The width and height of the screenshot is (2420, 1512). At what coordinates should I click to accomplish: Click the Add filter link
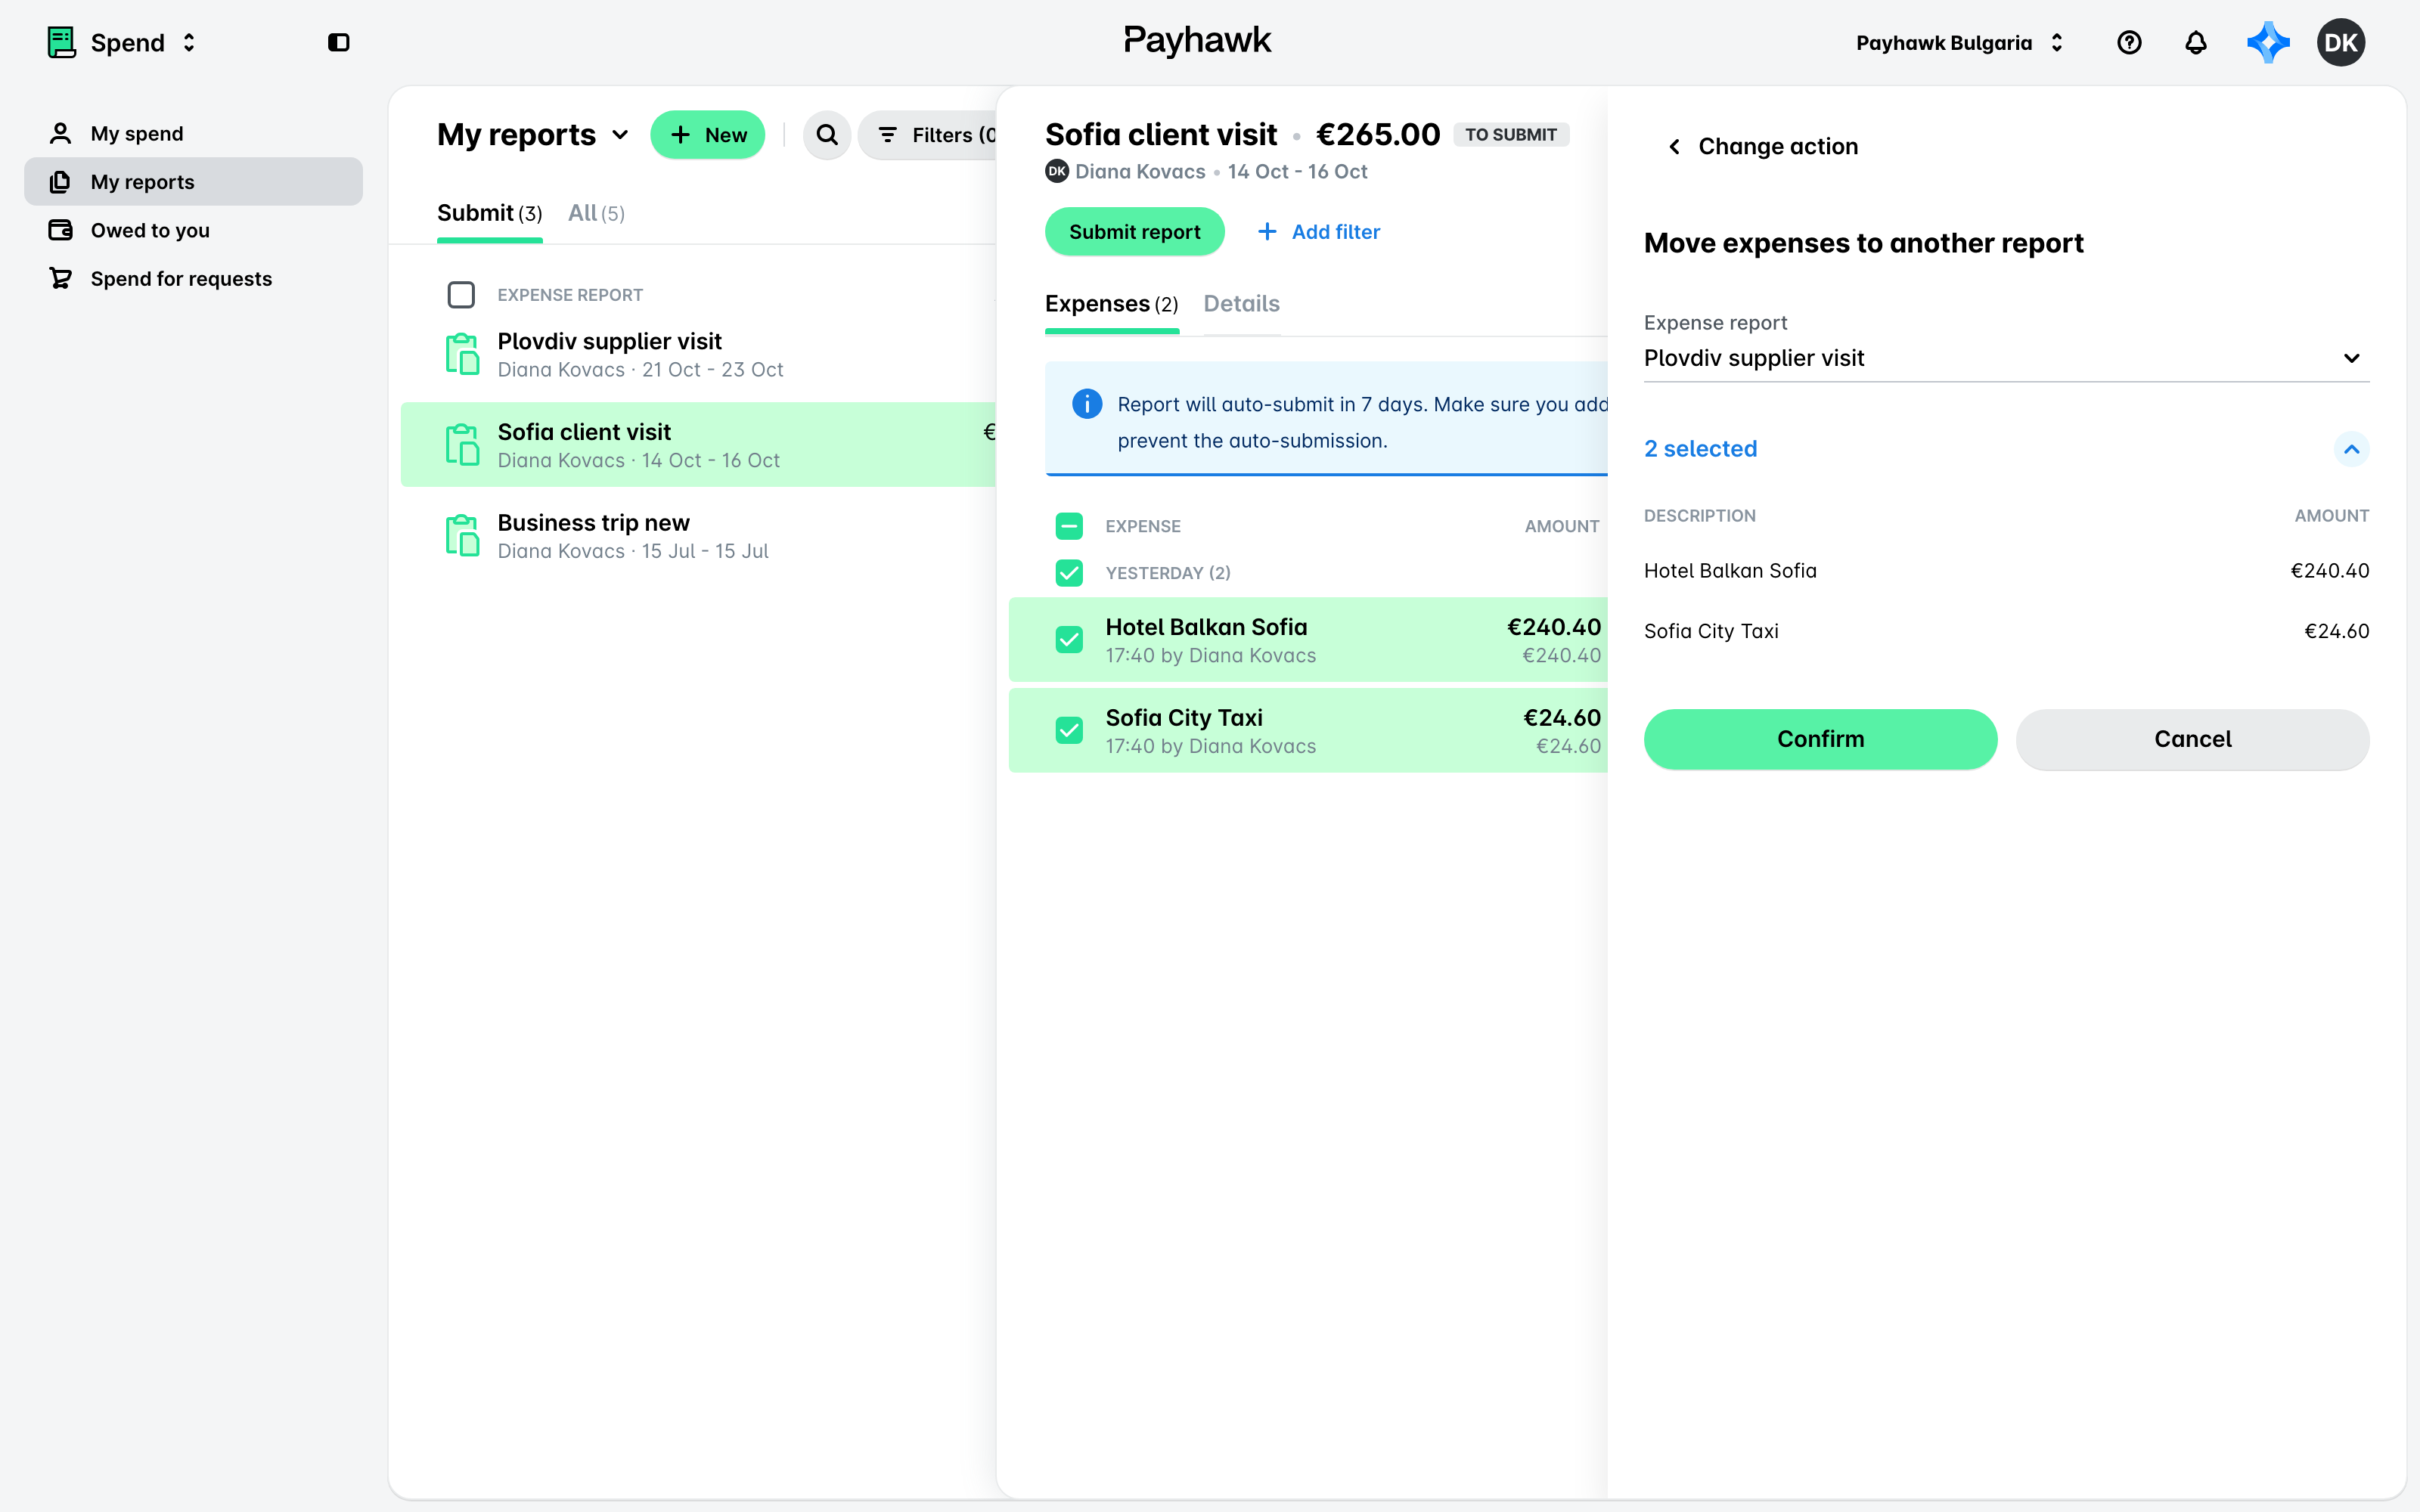point(1318,232)
